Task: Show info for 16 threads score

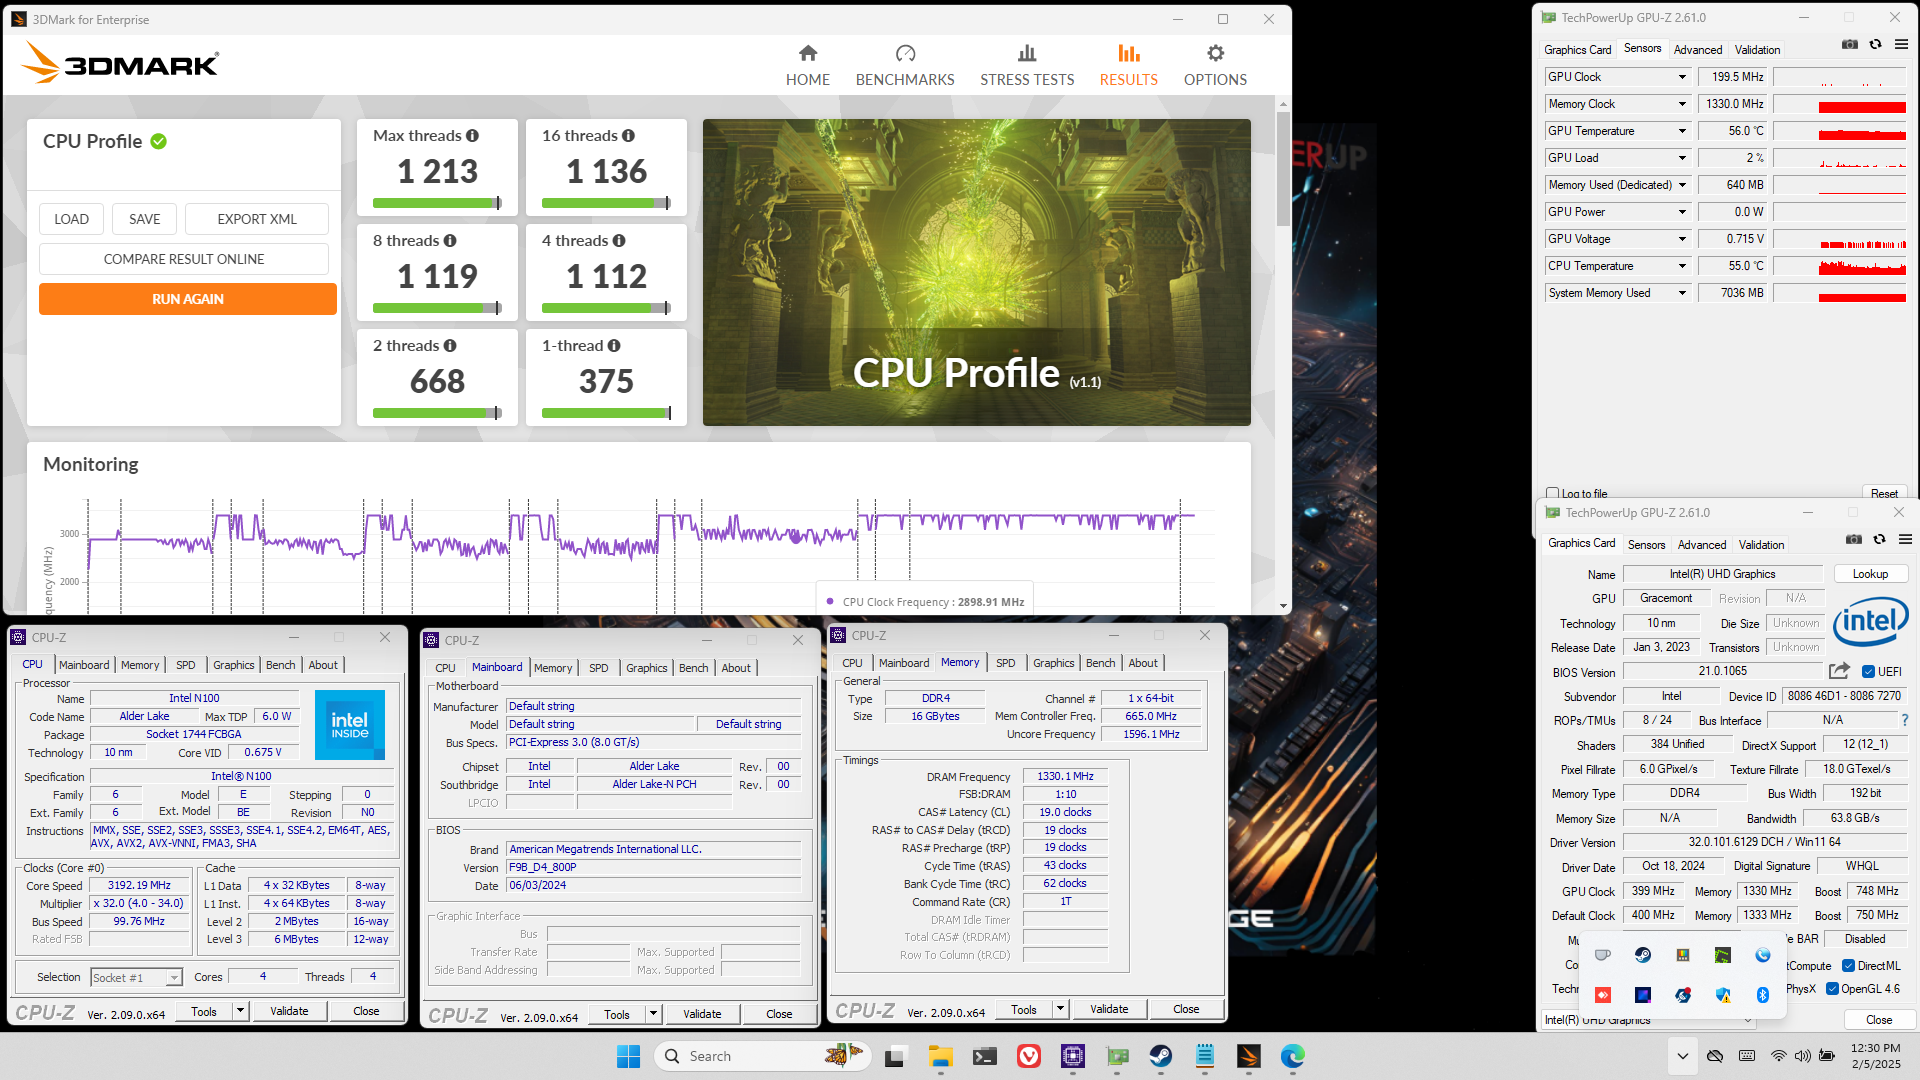Action: tap(628, 136)
